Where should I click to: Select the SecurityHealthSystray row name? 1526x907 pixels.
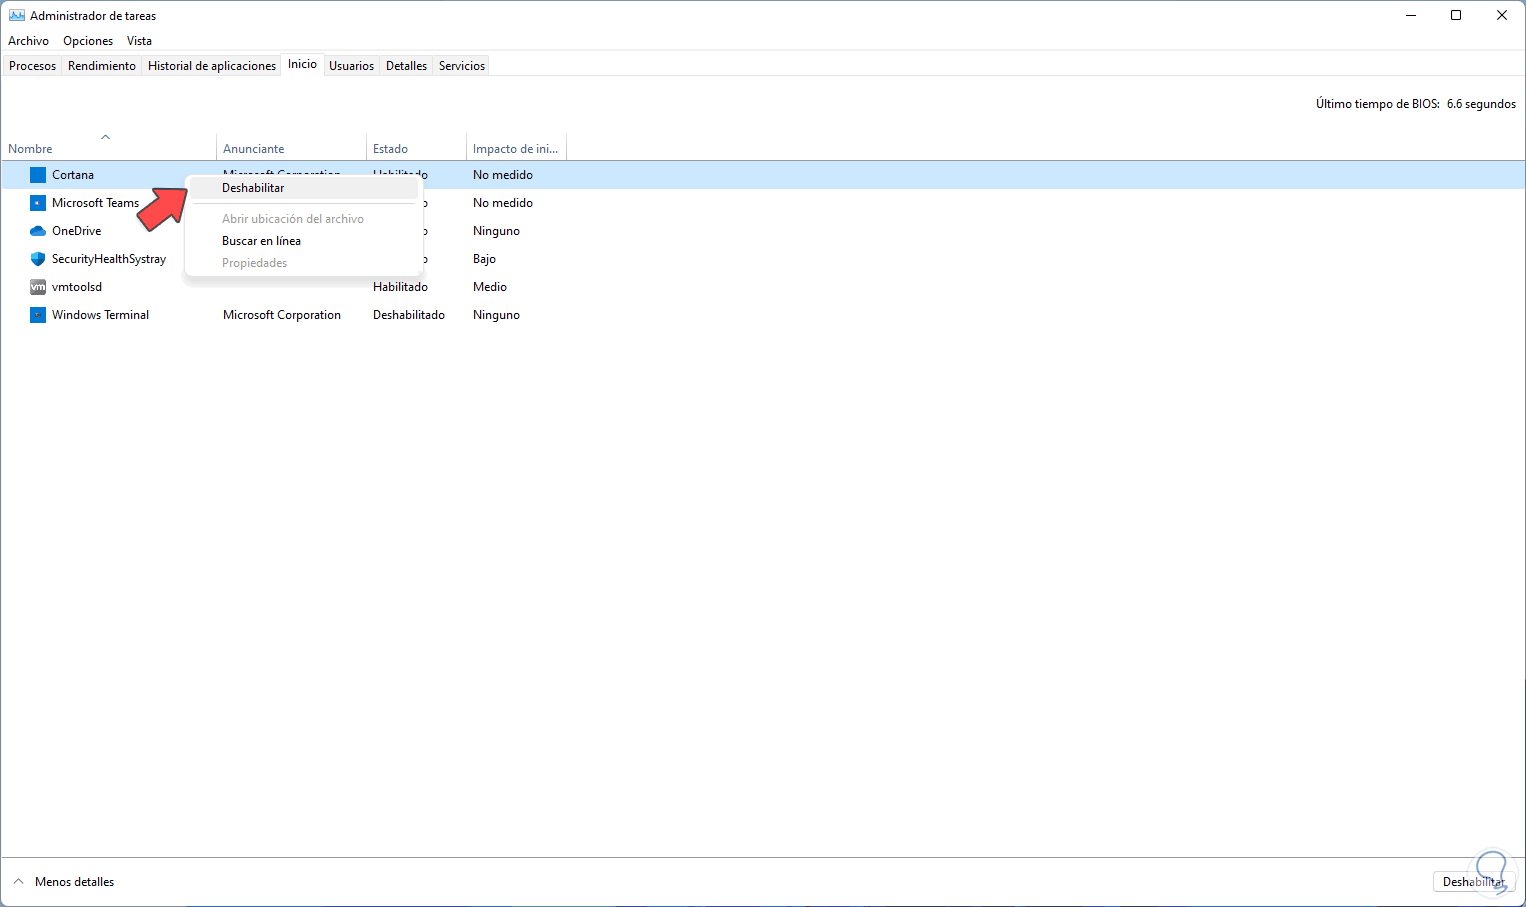point(109,259)
